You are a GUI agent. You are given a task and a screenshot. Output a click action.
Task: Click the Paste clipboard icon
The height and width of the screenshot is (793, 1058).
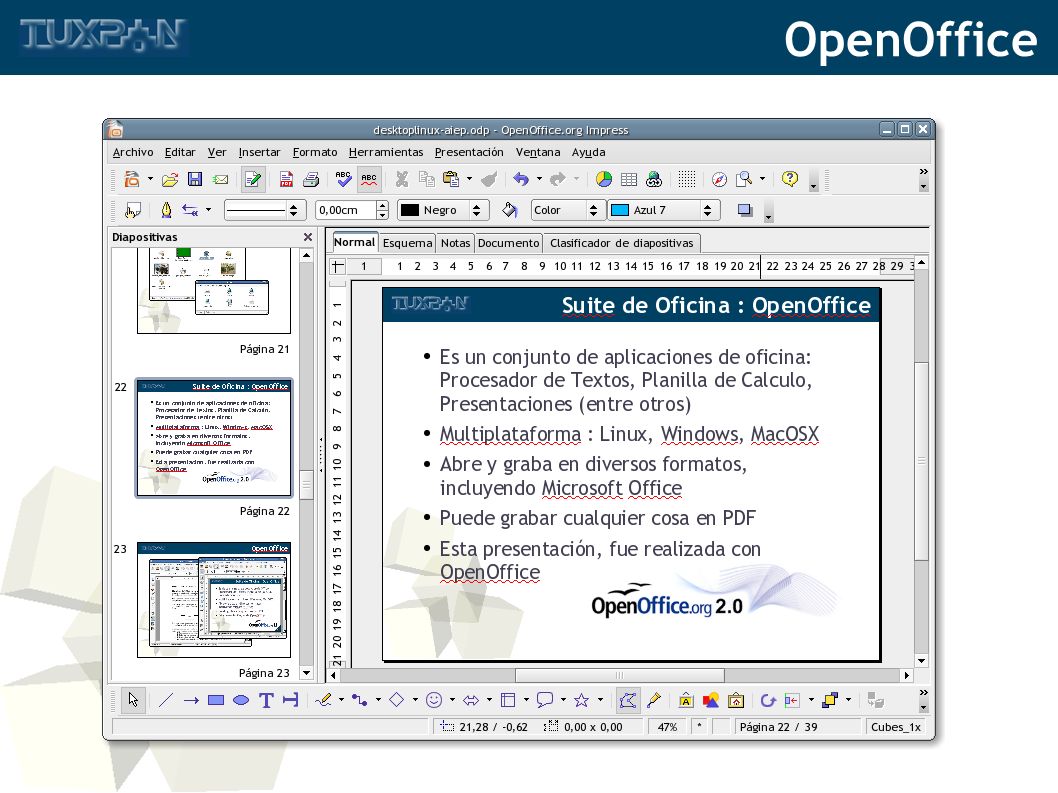click(x=451, y=179)
